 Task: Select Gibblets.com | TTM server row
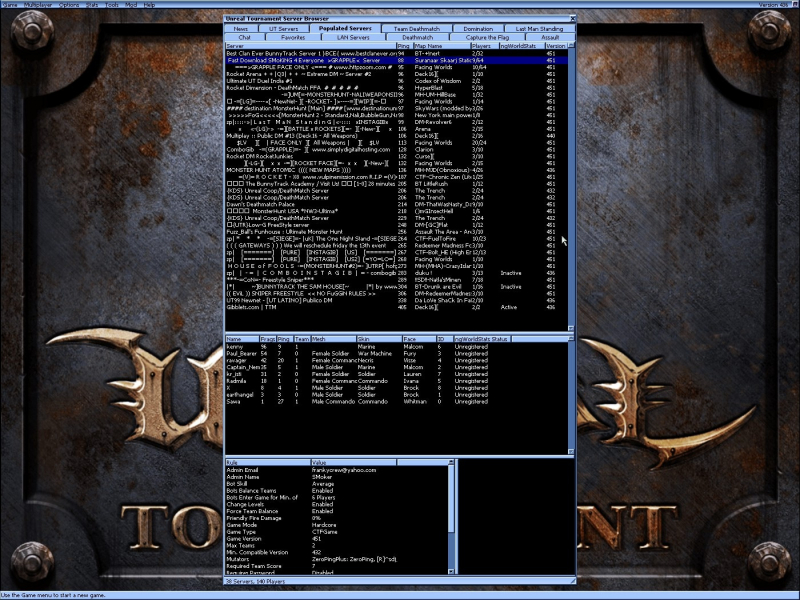click(x=396, y=307)
